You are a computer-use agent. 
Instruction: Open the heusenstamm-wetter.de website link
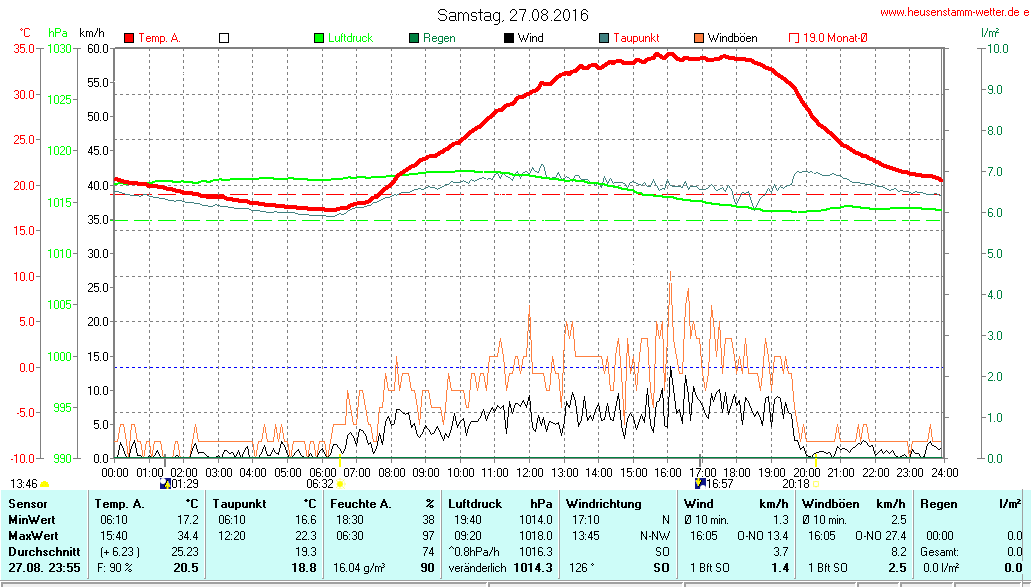[953, 12]
